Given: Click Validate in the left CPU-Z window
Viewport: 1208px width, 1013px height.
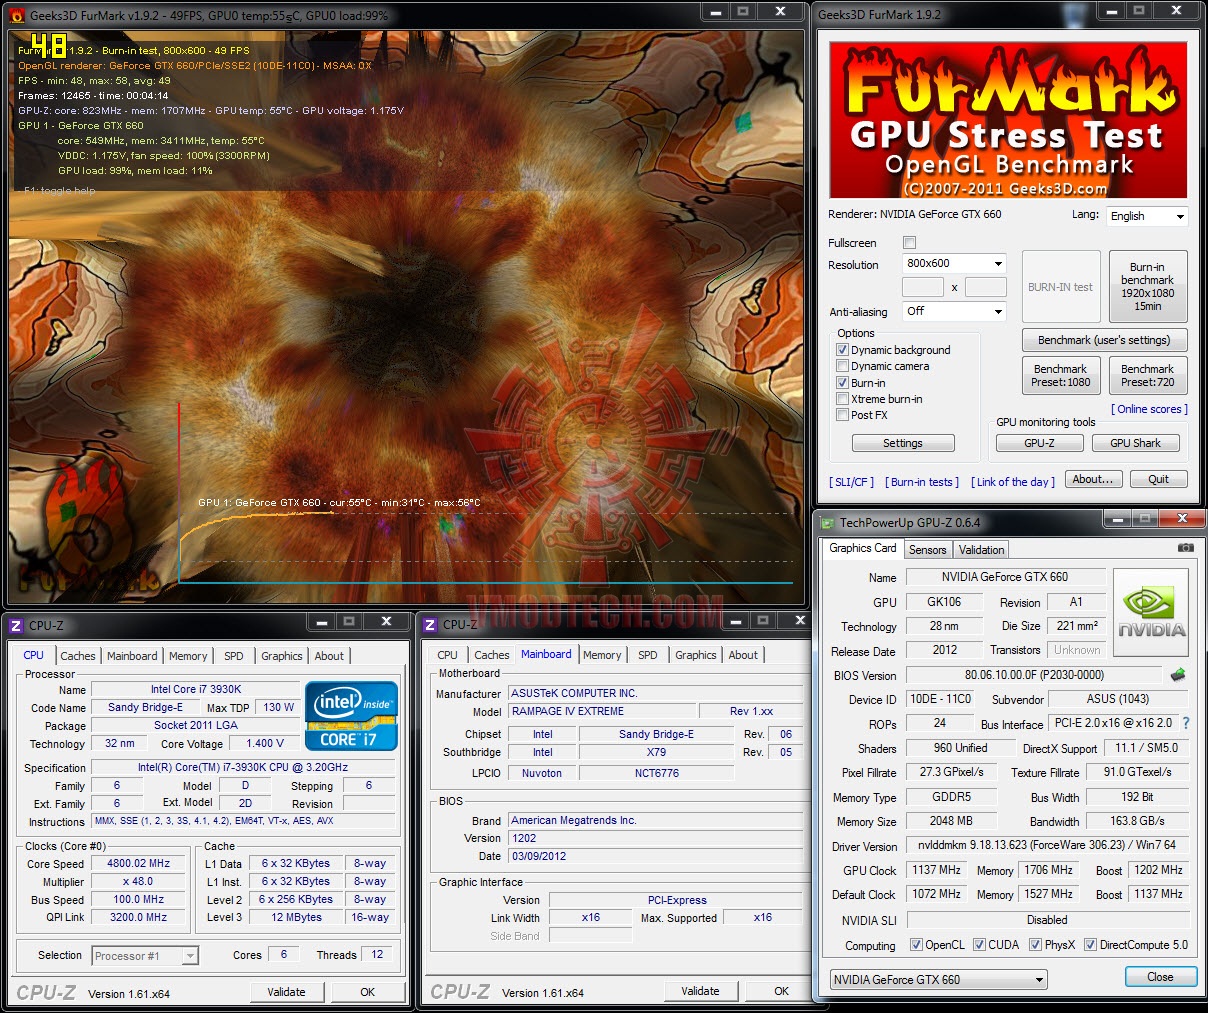Looking at the screenshot, I should click(286, 992).
